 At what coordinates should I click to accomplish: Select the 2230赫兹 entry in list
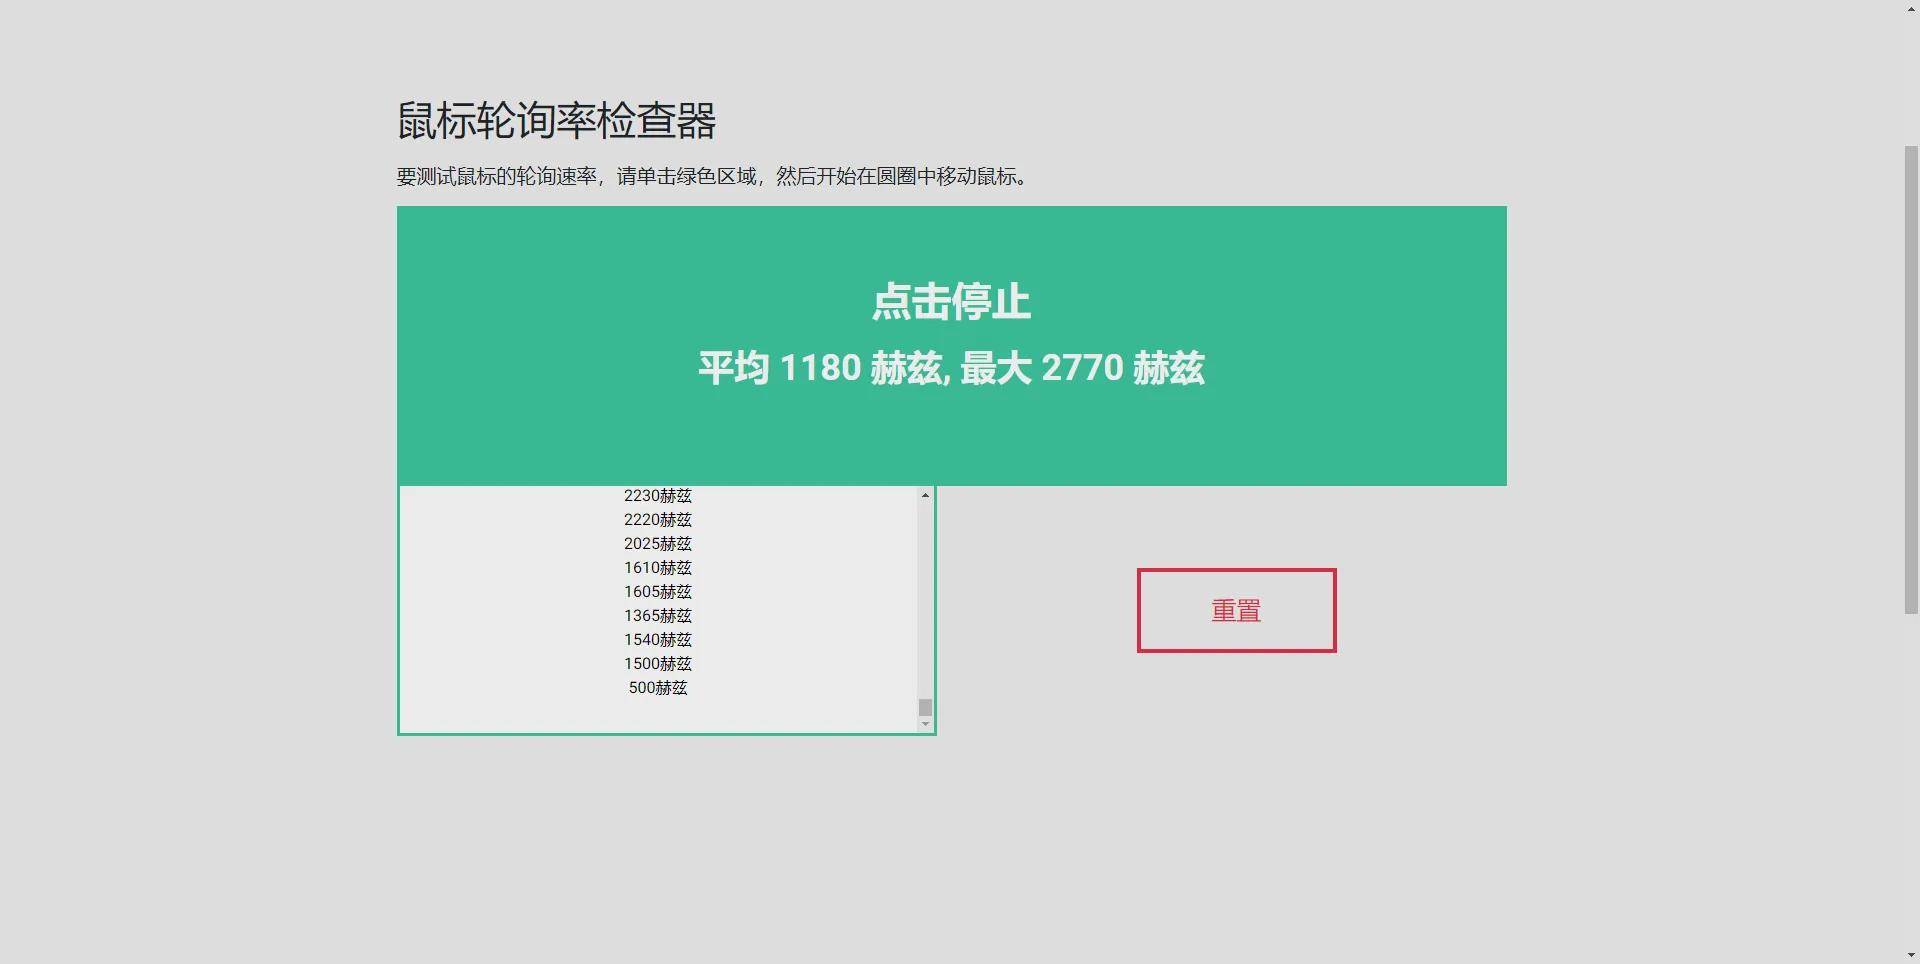coord(657,495)
